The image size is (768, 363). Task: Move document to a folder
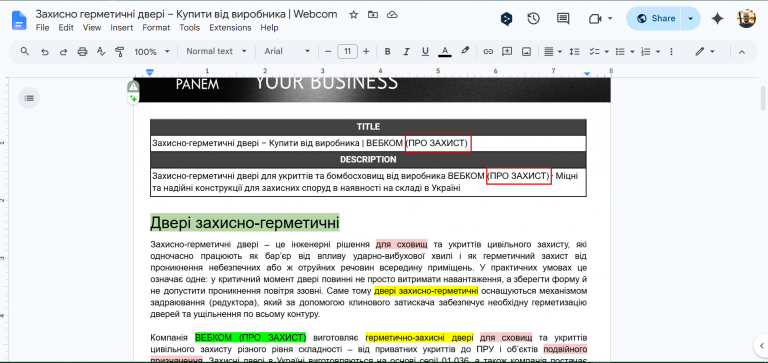373,15
